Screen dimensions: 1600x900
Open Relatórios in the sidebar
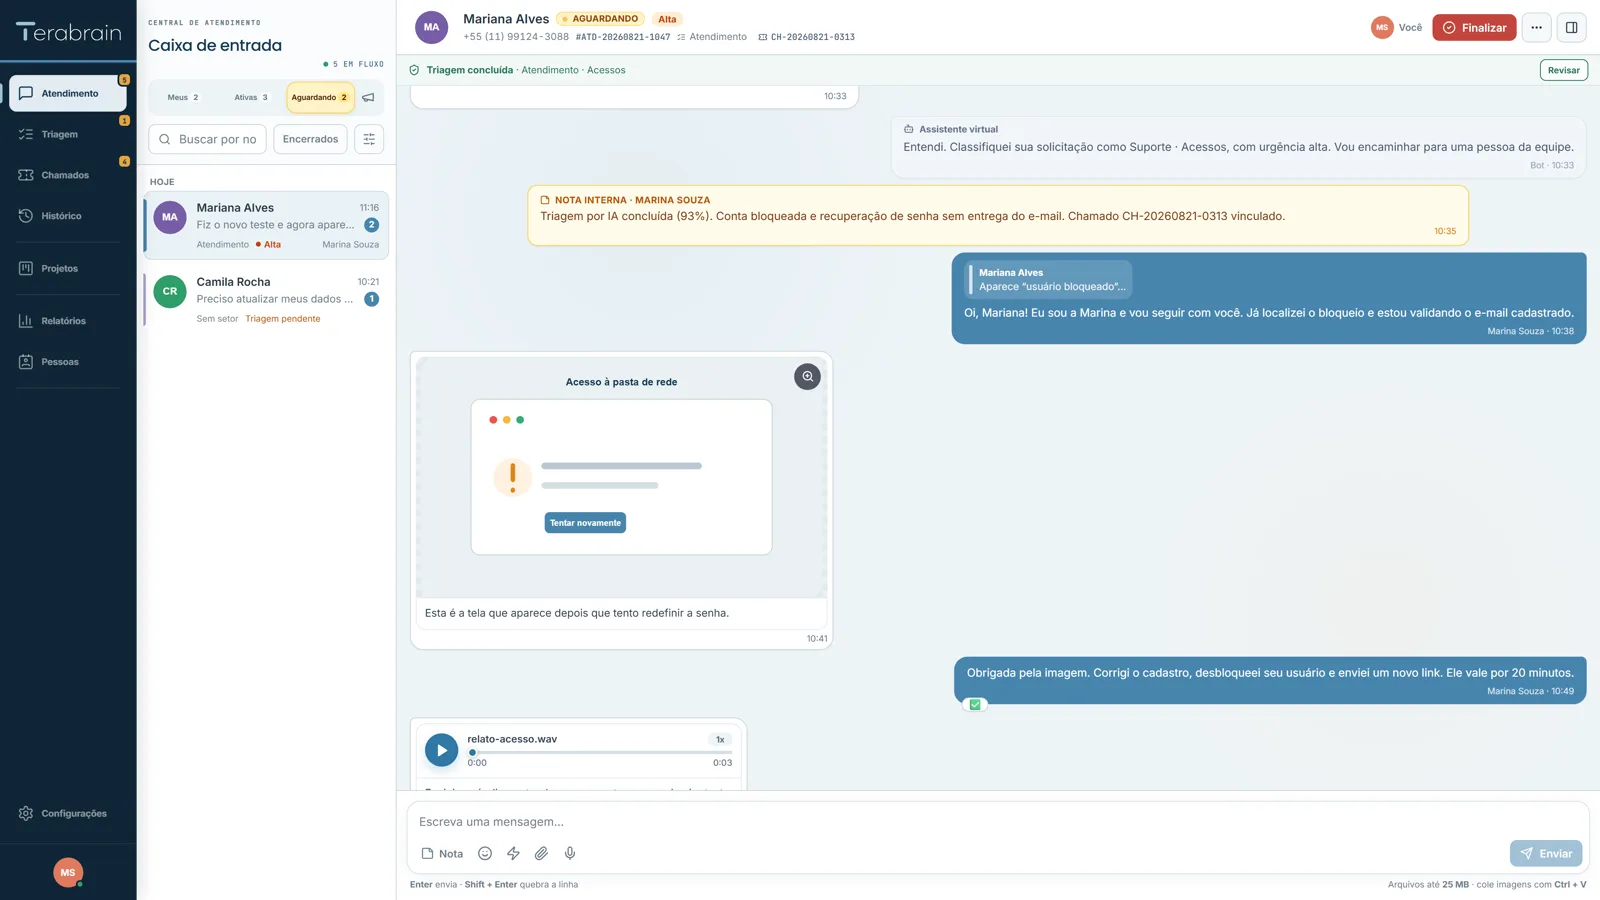68,321
